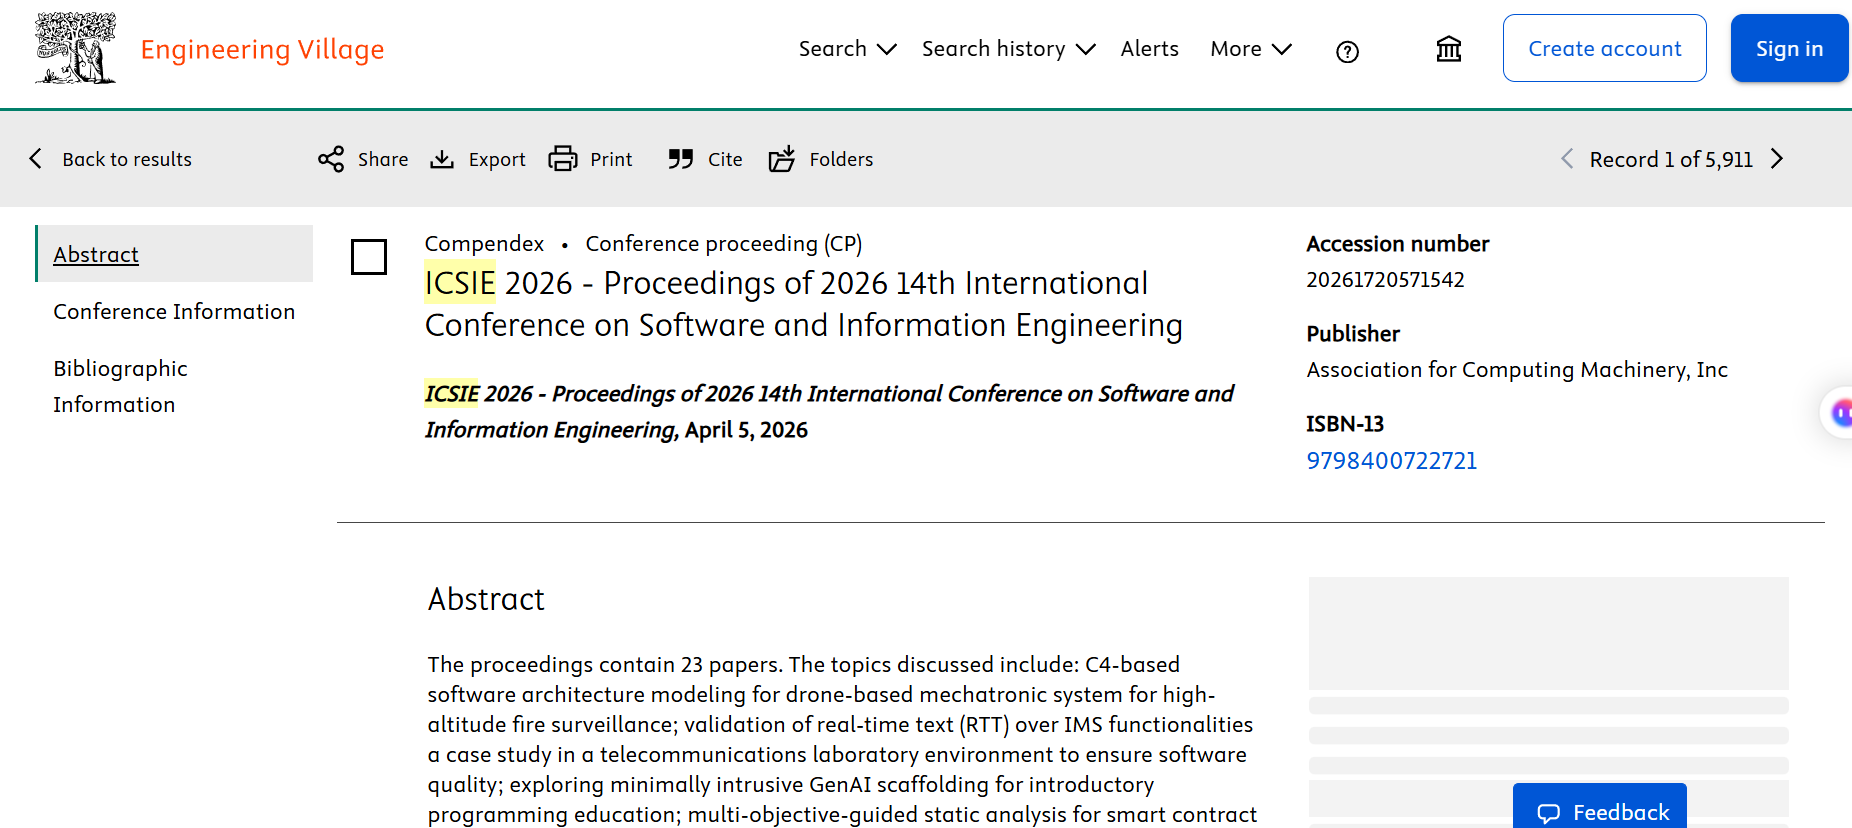Click the Compendex database label
1852x828 pixels.
484,244
